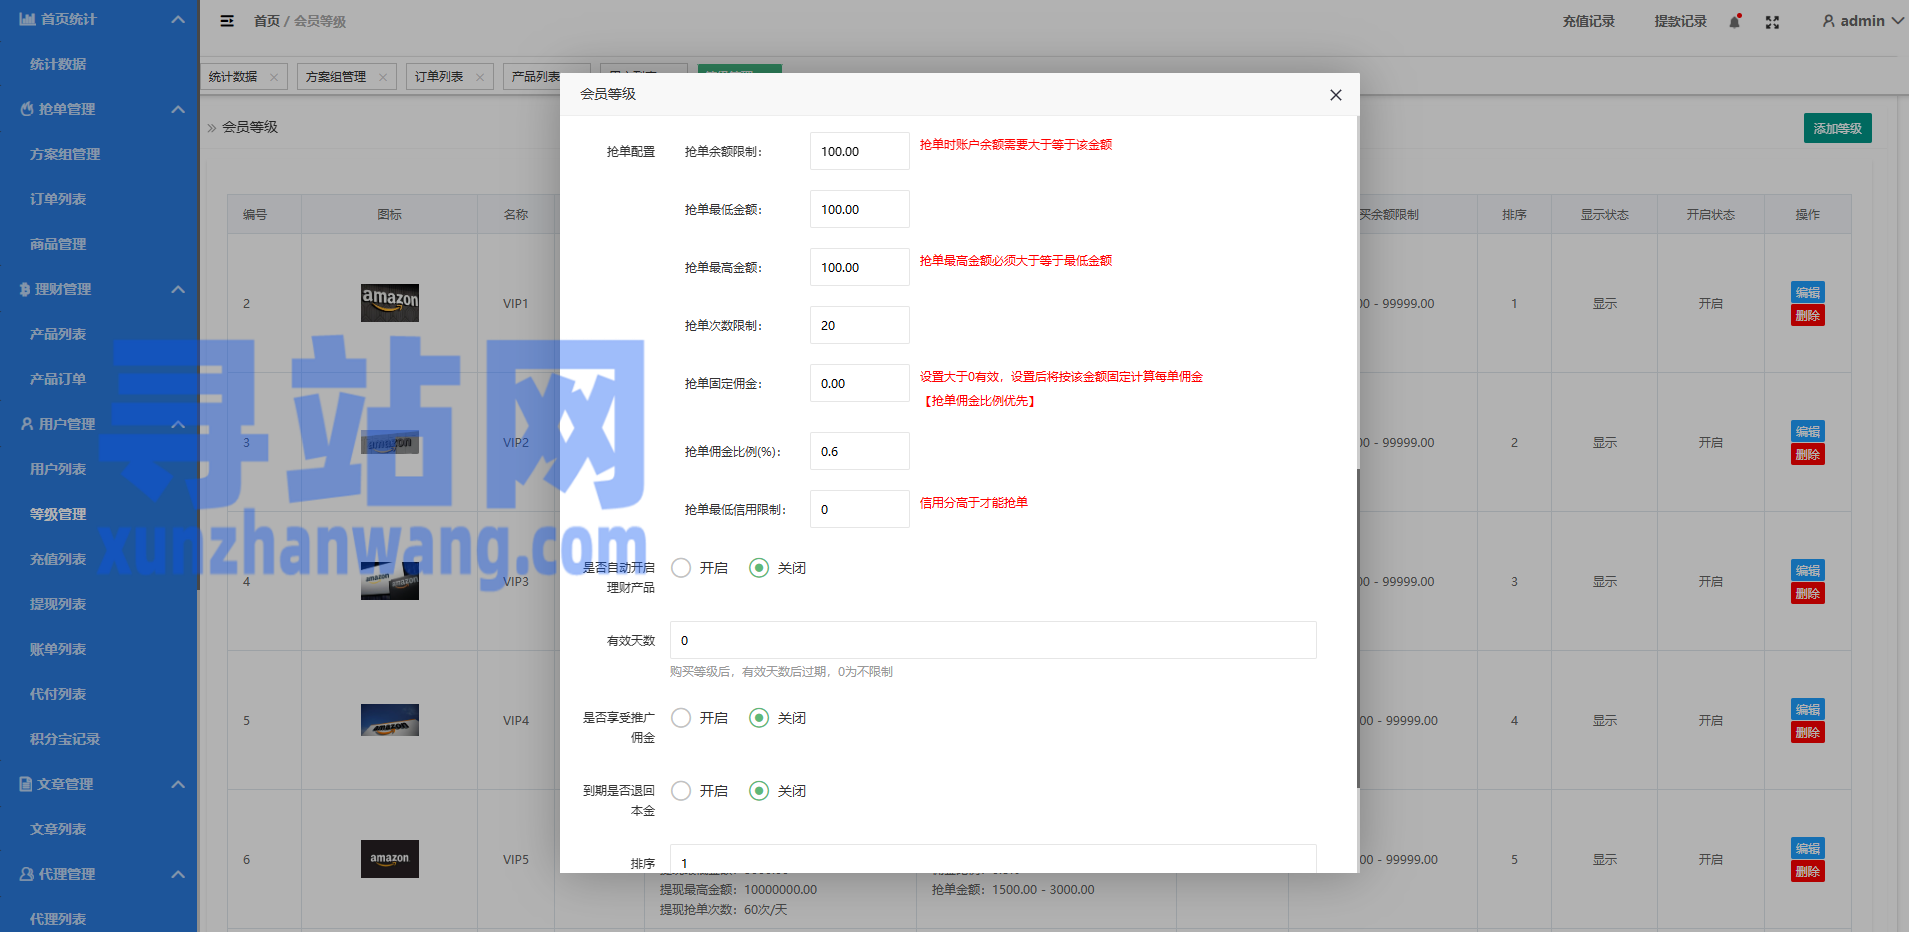Go to 充值列表 in sidebar menu
This screenshot has height=932, width=1909.
tap(58, 559)
